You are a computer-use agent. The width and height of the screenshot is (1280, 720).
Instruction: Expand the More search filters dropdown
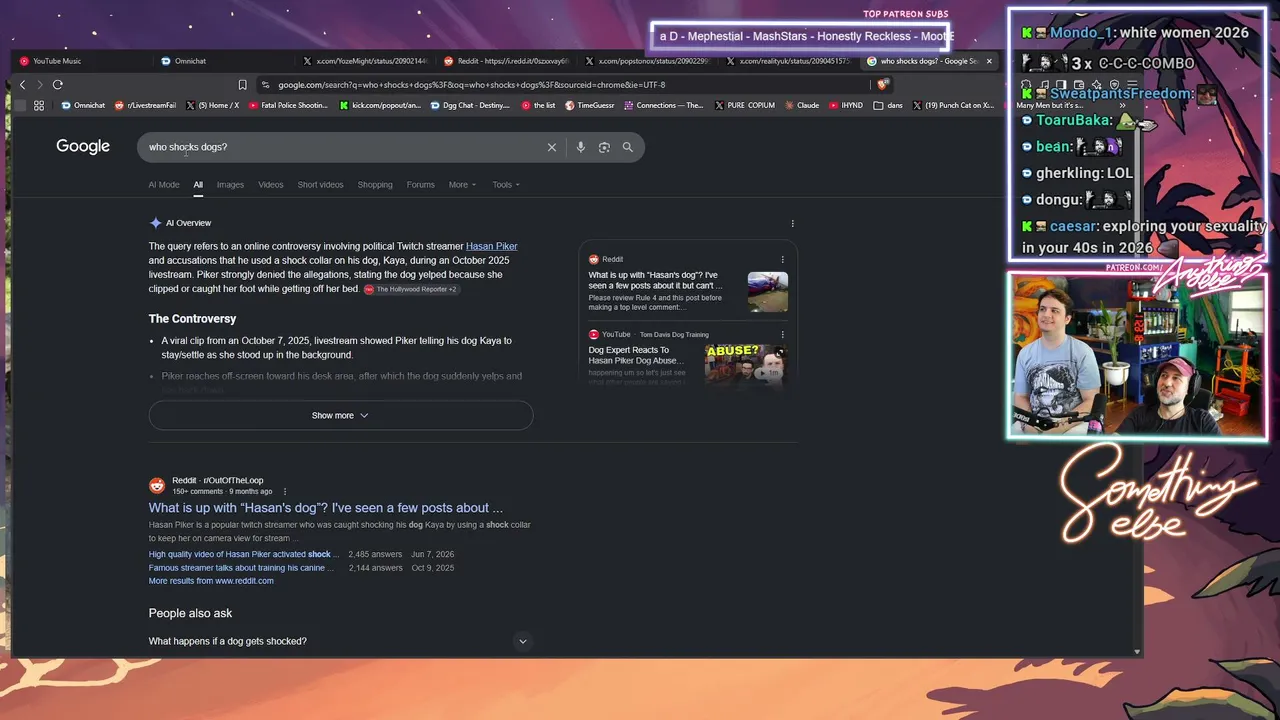(x=462, y=185)
